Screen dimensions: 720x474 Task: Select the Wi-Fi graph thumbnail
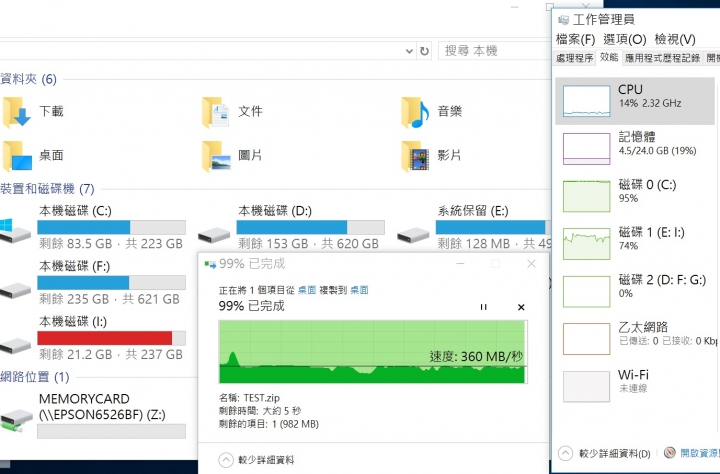point(586,387)
